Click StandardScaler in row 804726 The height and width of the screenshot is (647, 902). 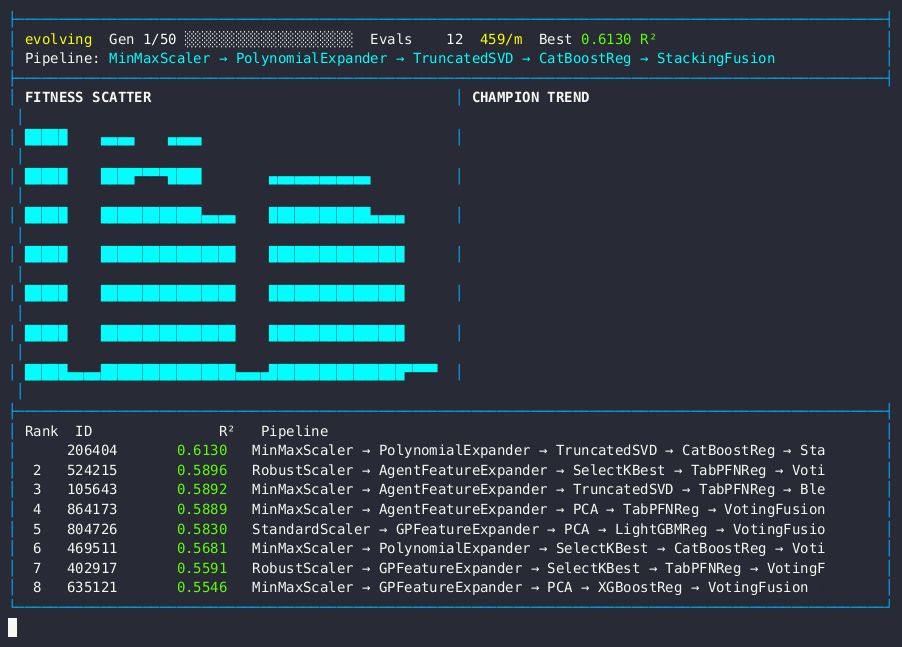(x=311, y=529)
